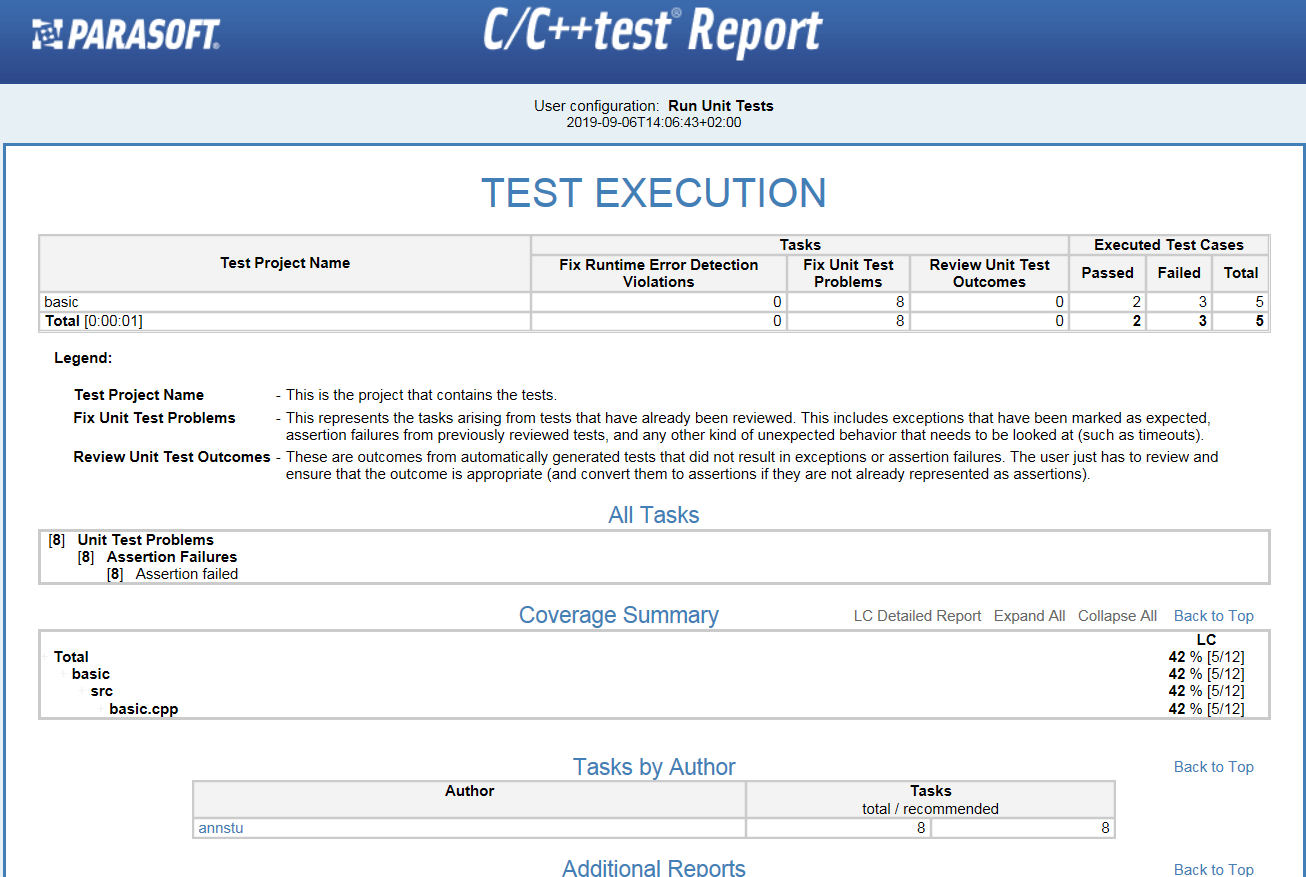Click Collapse All in Coverage Summary
Image resolution: width=1306 pixels, height=877 pixels.
[x=1117, y=616]
